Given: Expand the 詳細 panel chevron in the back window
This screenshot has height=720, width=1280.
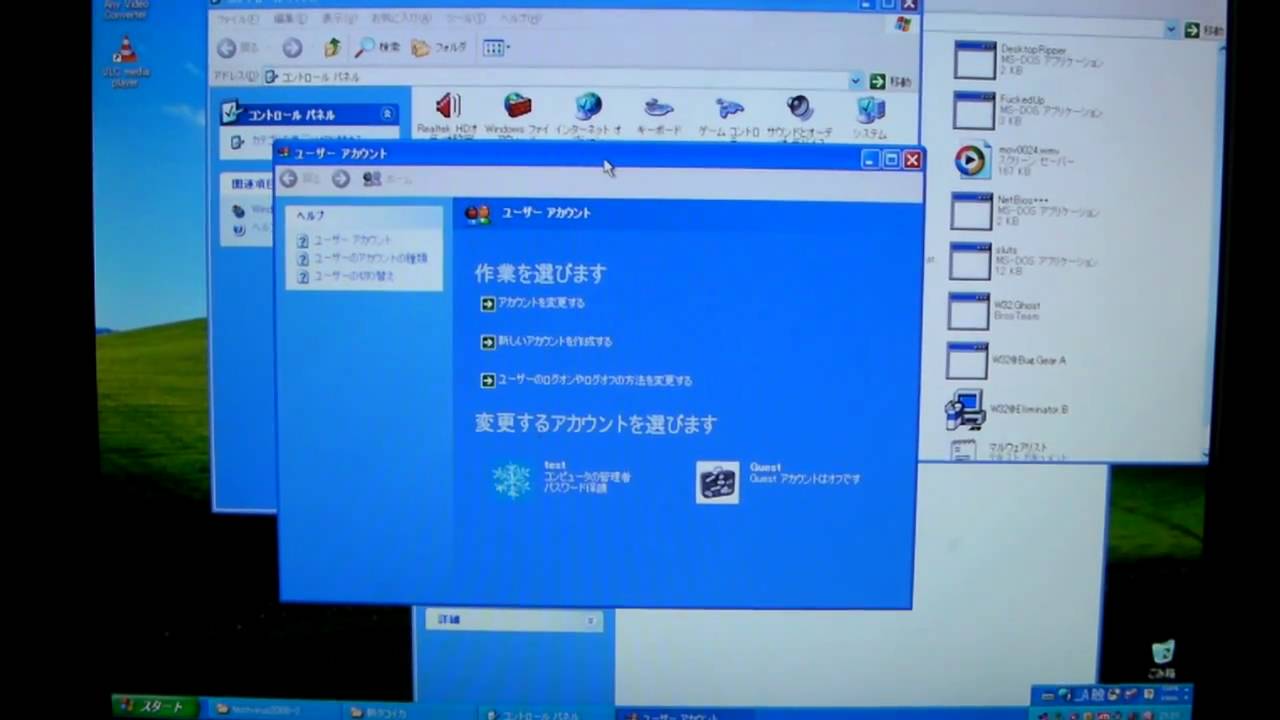Looking at the screenshot, I should click(x=590, y=621).
